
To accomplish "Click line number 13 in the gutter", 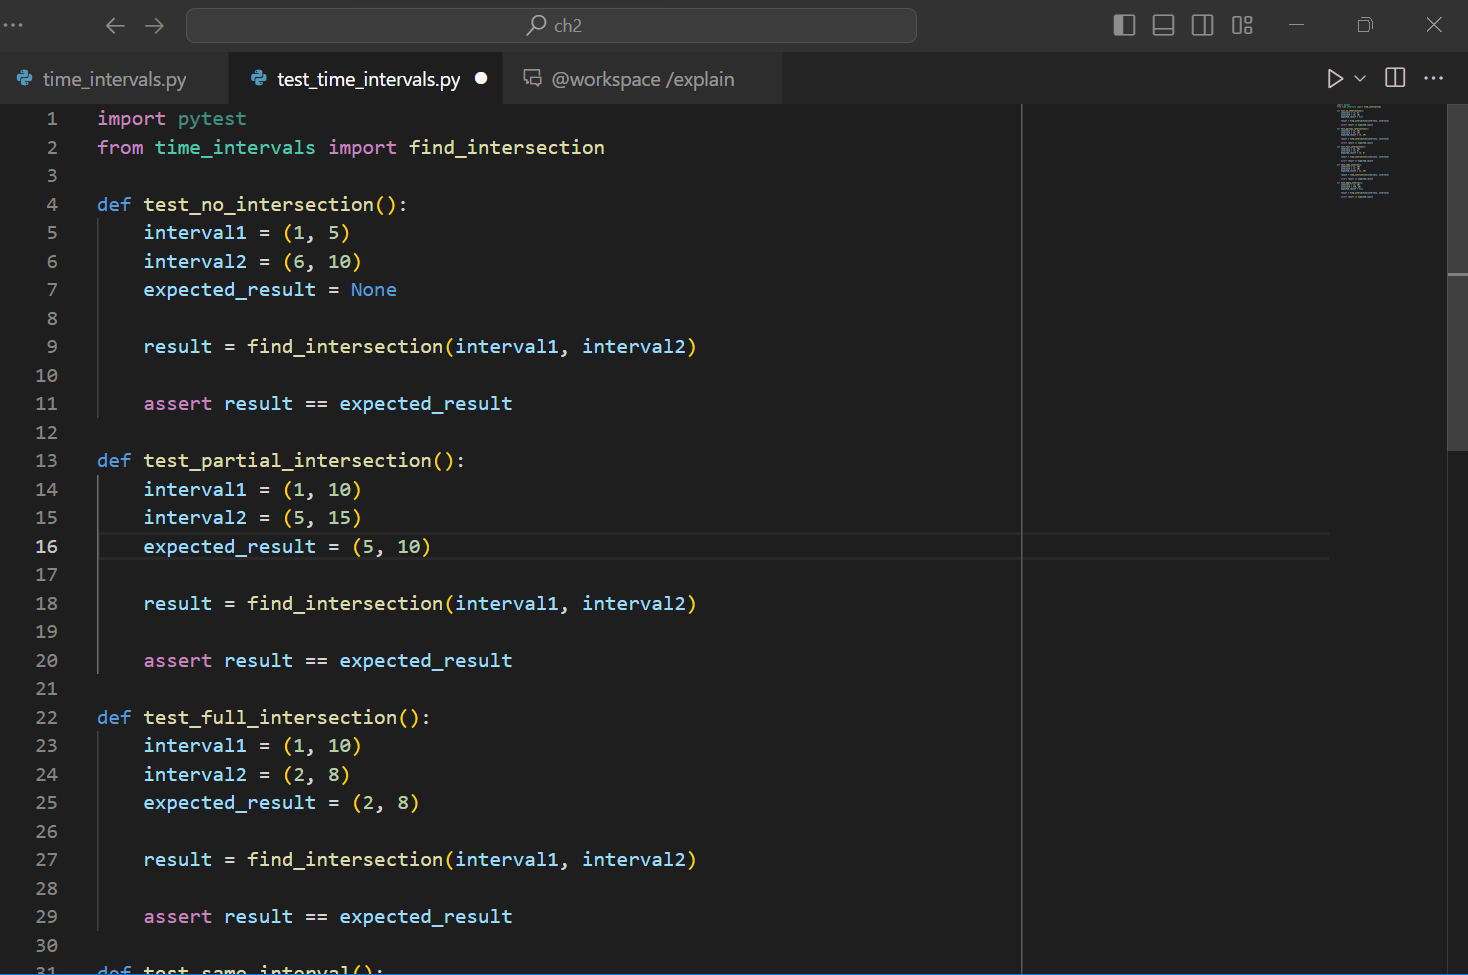I will pyautogui.click(x=47, y=461).
